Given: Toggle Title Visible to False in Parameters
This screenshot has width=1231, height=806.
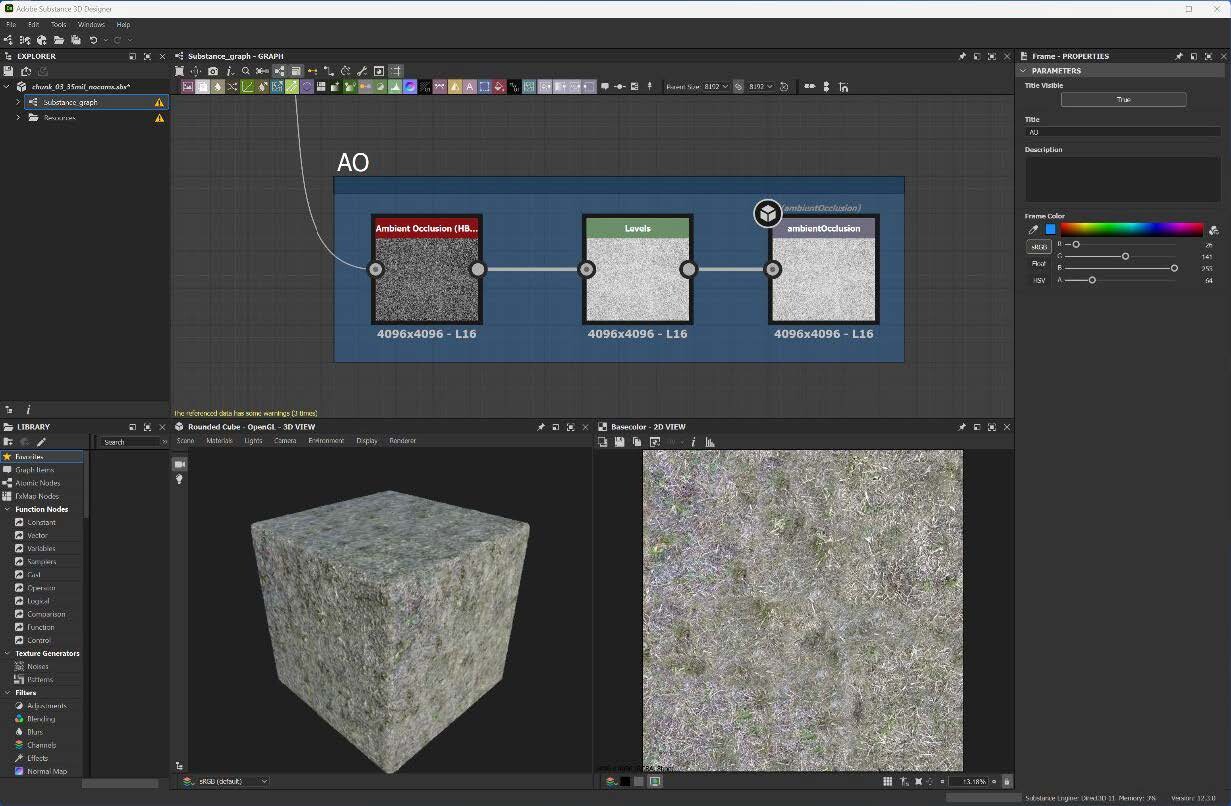Looking at the screenshot, I should (x=1124, y=99).
